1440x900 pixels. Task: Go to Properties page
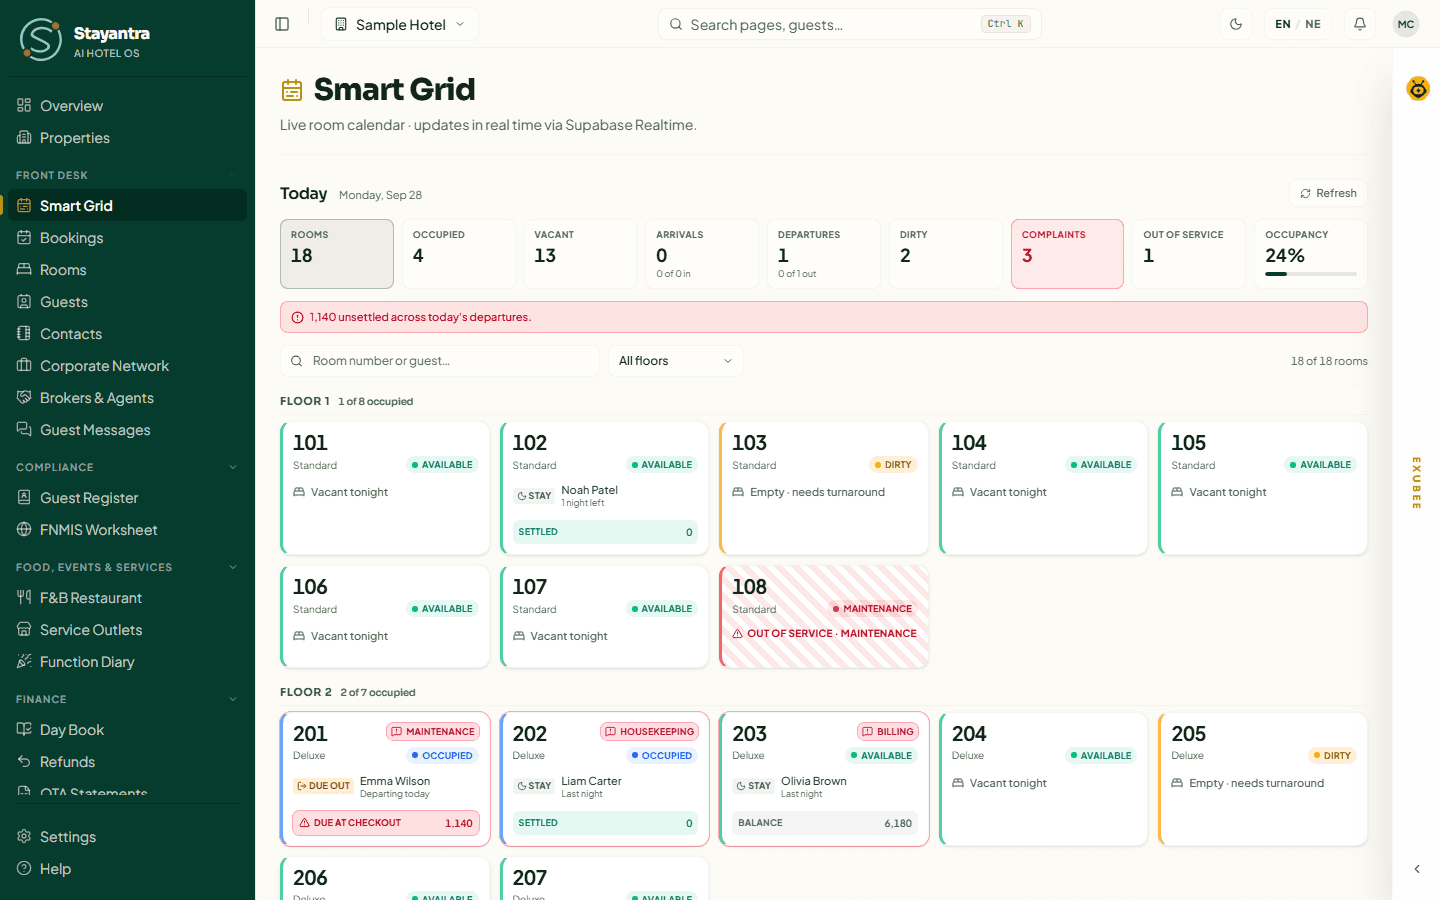point(127,138)
